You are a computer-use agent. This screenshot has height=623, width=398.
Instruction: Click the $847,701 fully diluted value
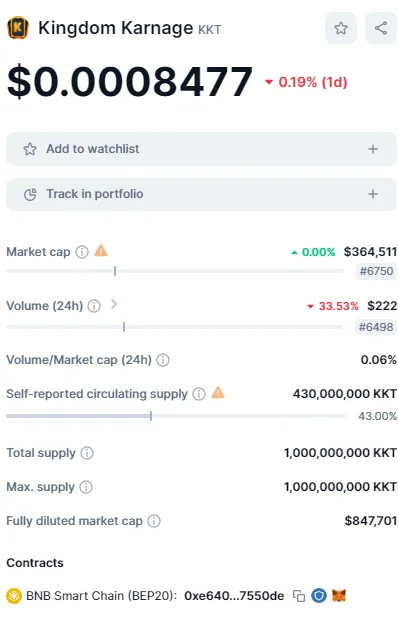371,521
